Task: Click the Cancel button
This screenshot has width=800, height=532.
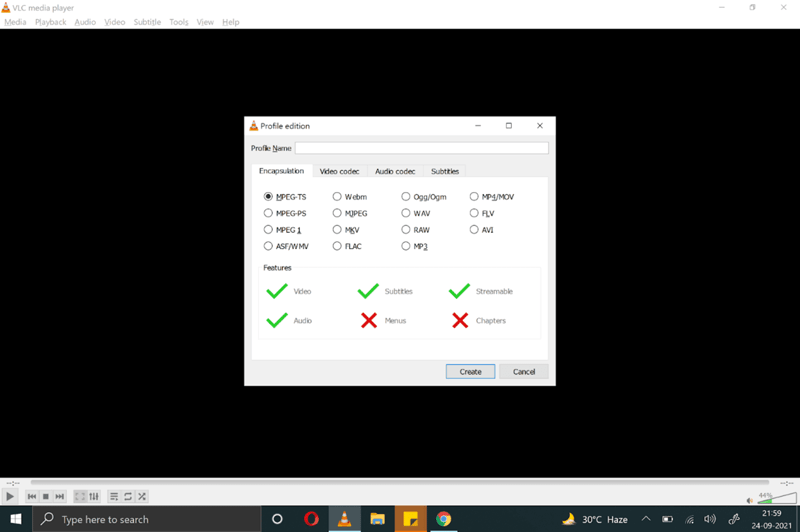Action: [524, 372]
